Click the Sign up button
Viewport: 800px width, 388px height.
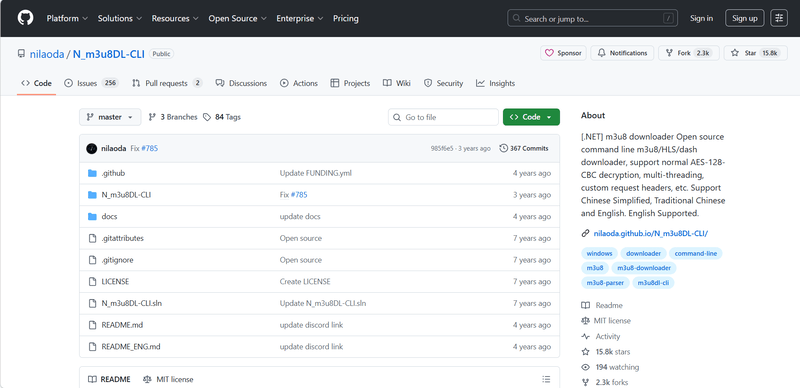[x=745, y=18]
